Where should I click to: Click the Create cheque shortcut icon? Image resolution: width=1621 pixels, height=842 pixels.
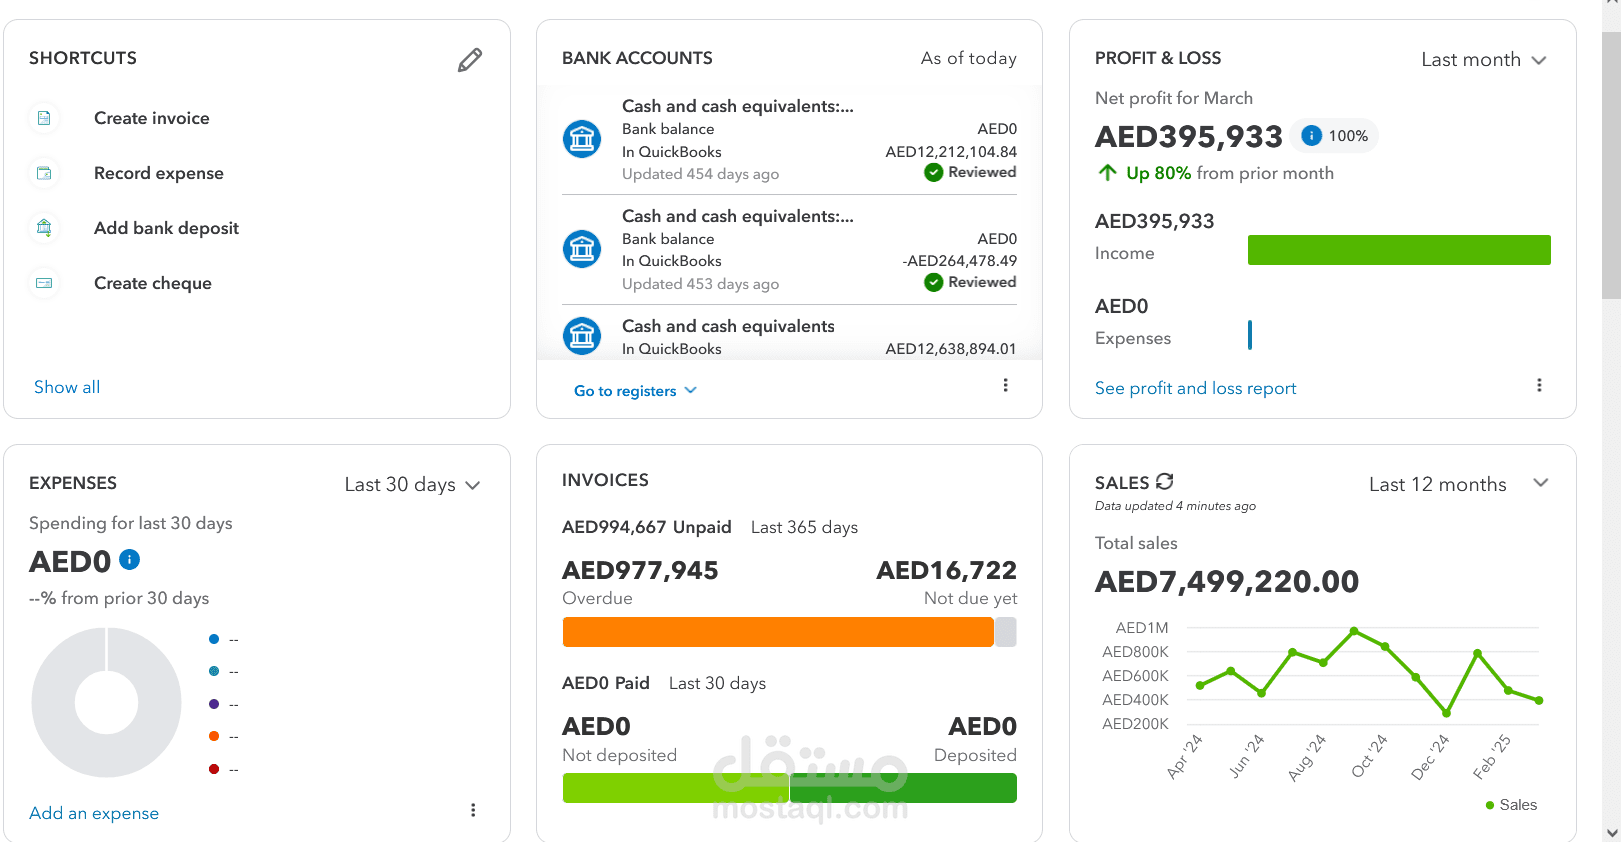(44, 283)
